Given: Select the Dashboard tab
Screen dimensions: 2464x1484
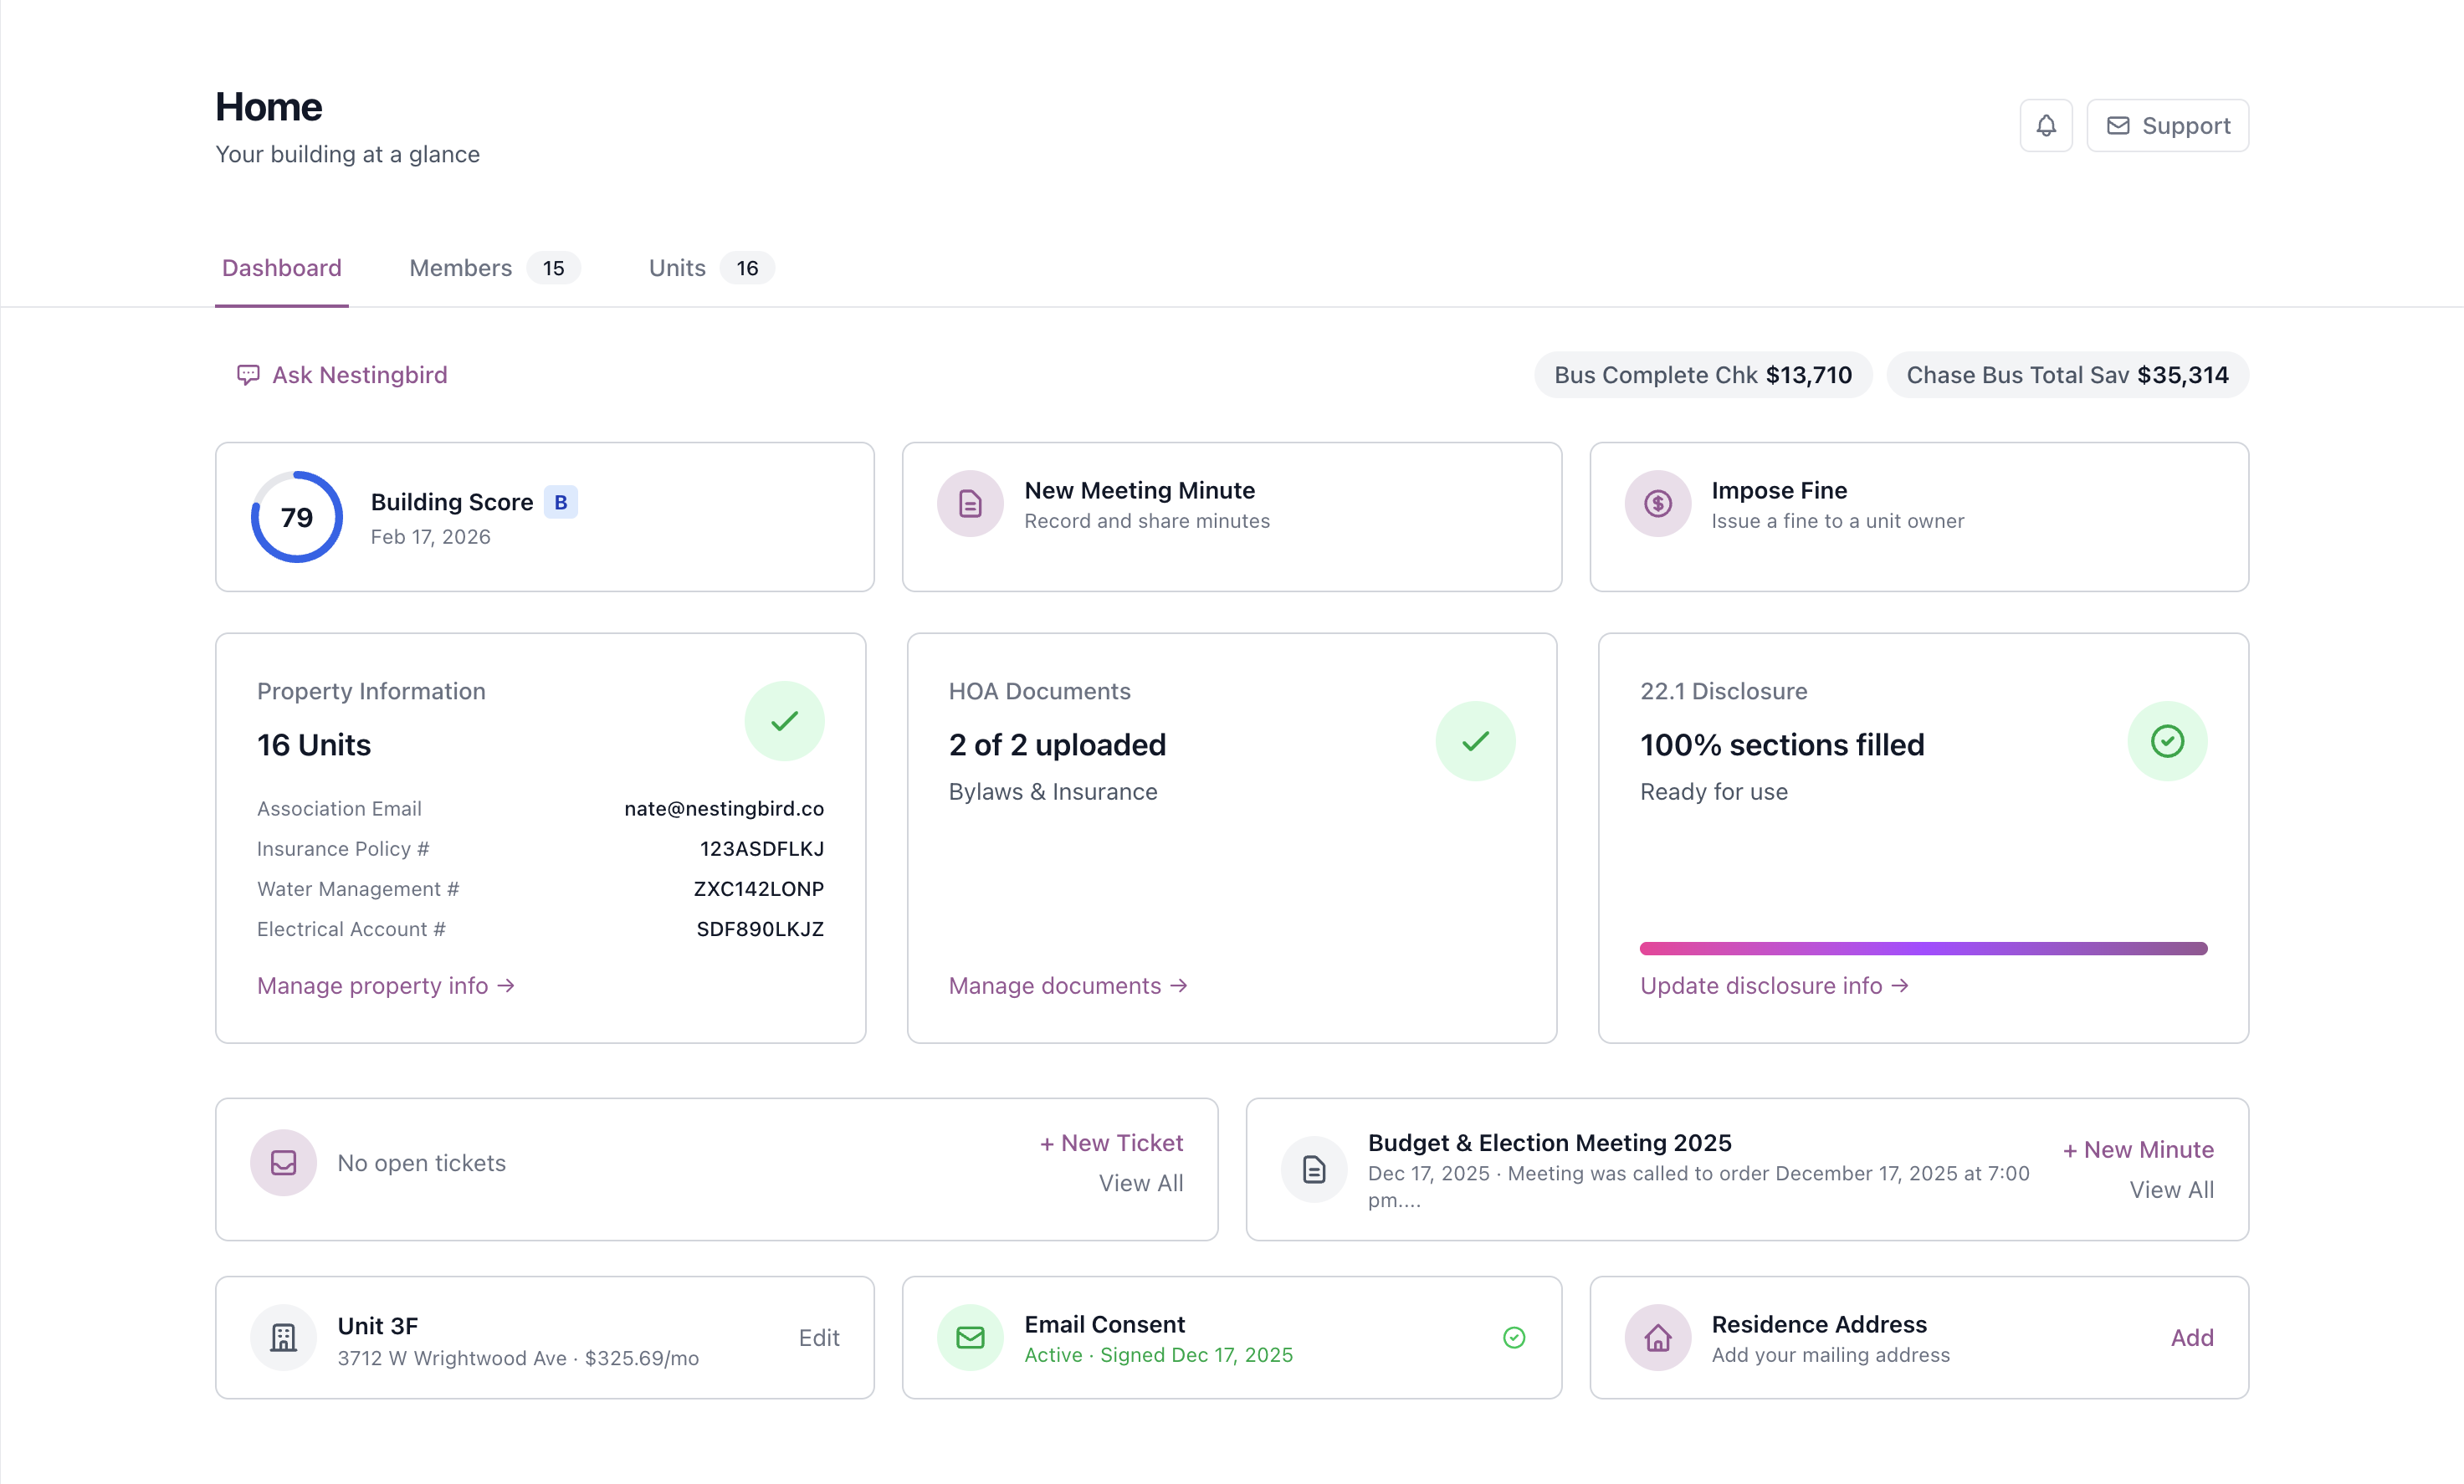Looking at the screenshot, I should [x=281, y=268].
